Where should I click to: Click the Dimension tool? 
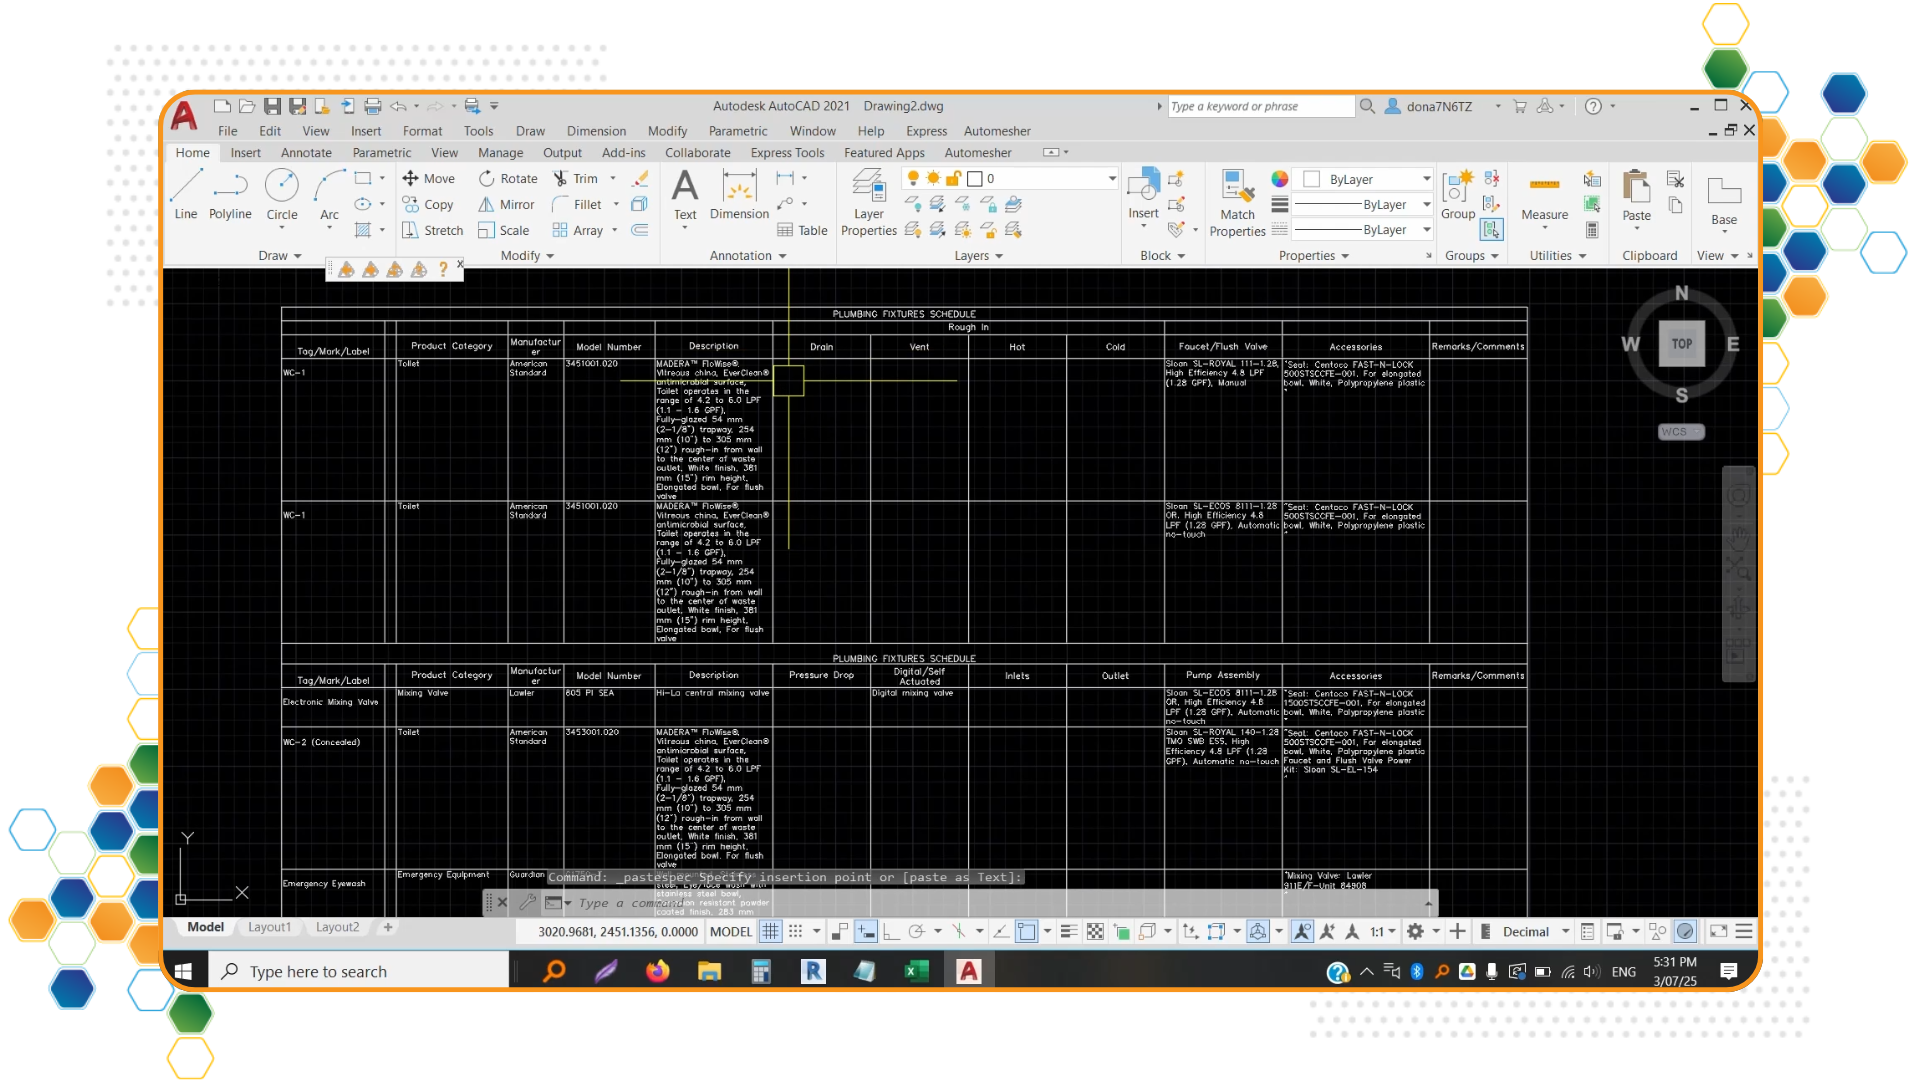click(739, 195)
